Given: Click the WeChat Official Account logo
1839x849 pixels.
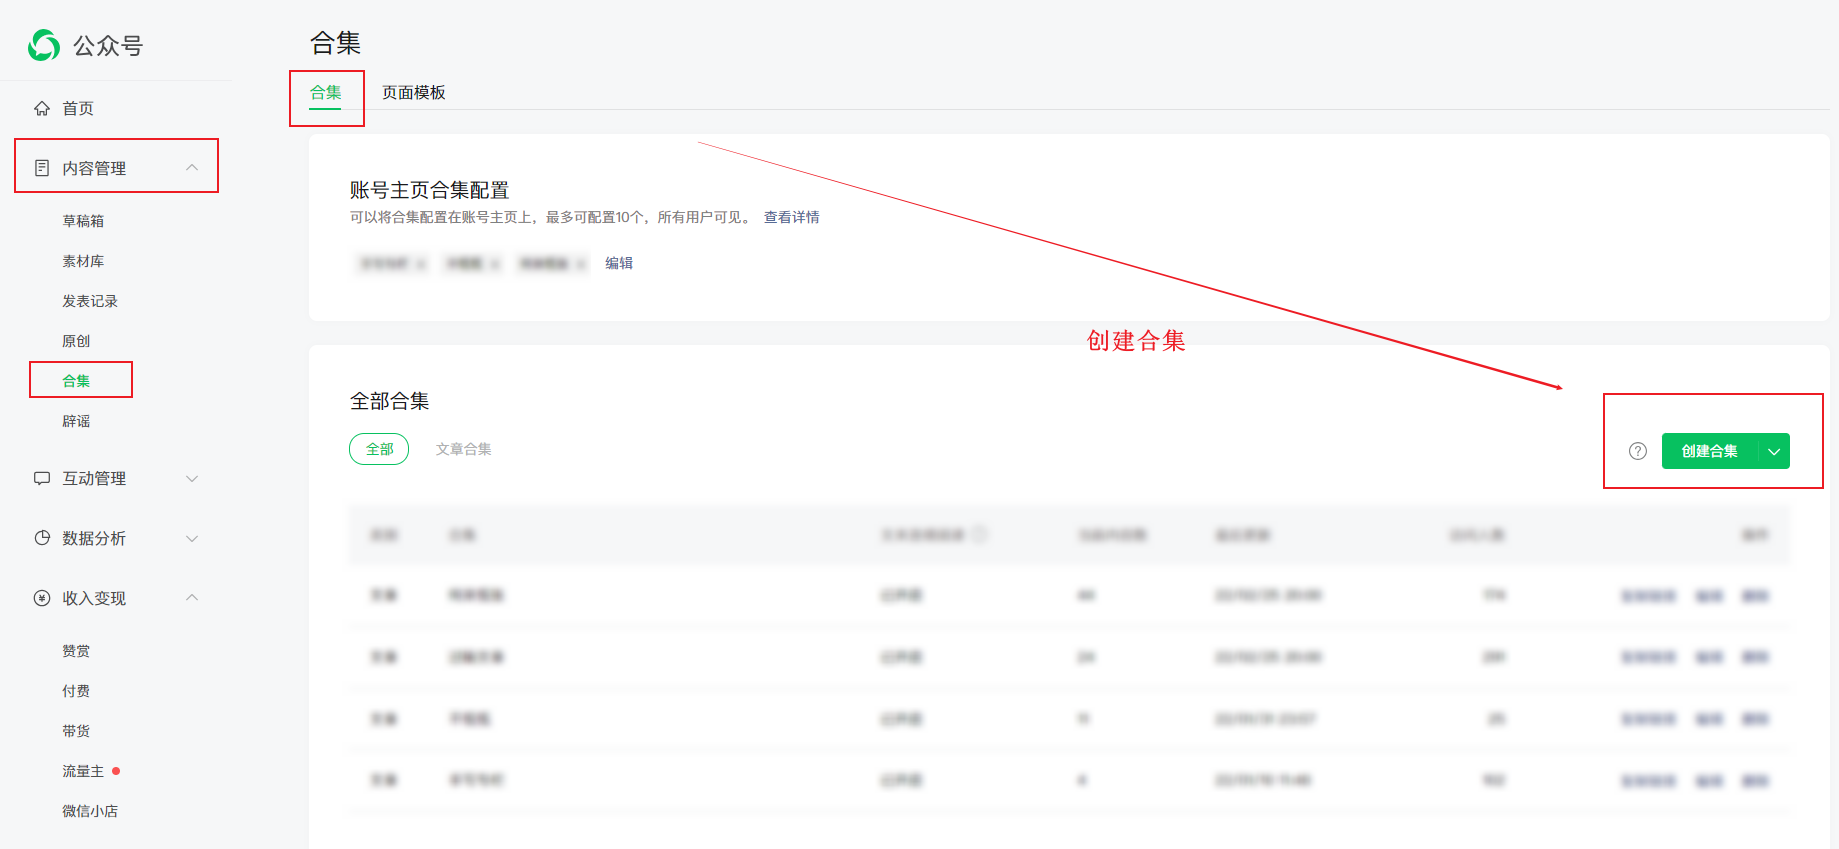Looking at the screenshot, I should coord(44,45).
